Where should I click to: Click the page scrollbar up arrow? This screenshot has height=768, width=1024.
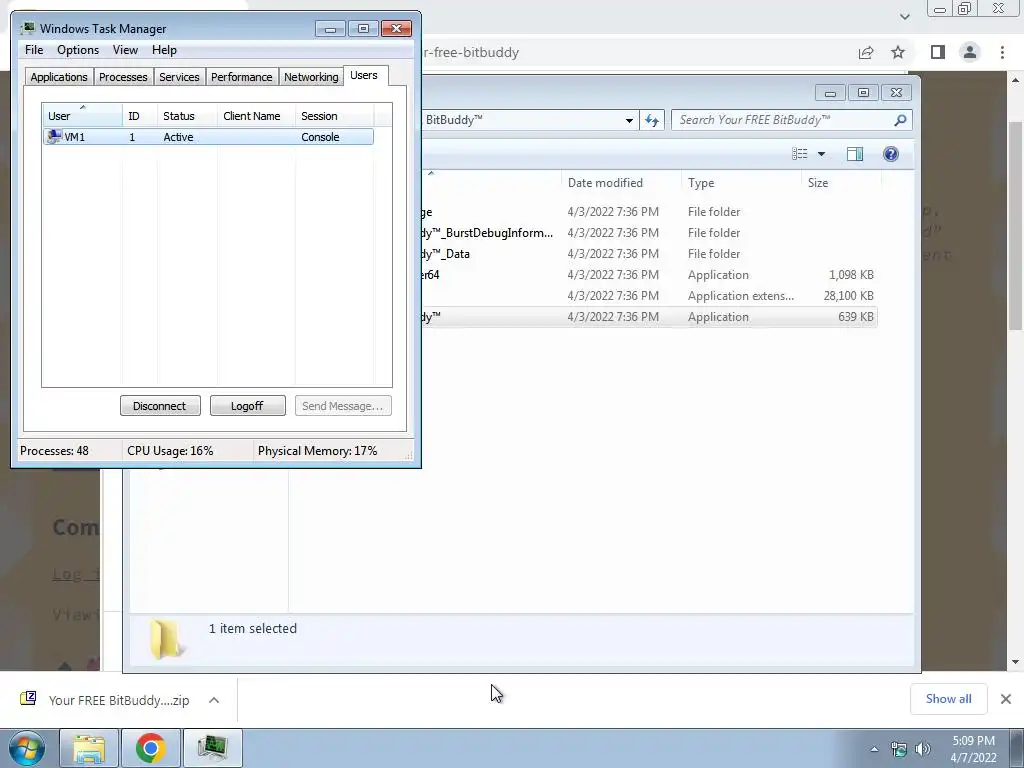[x=1015, y=80]
